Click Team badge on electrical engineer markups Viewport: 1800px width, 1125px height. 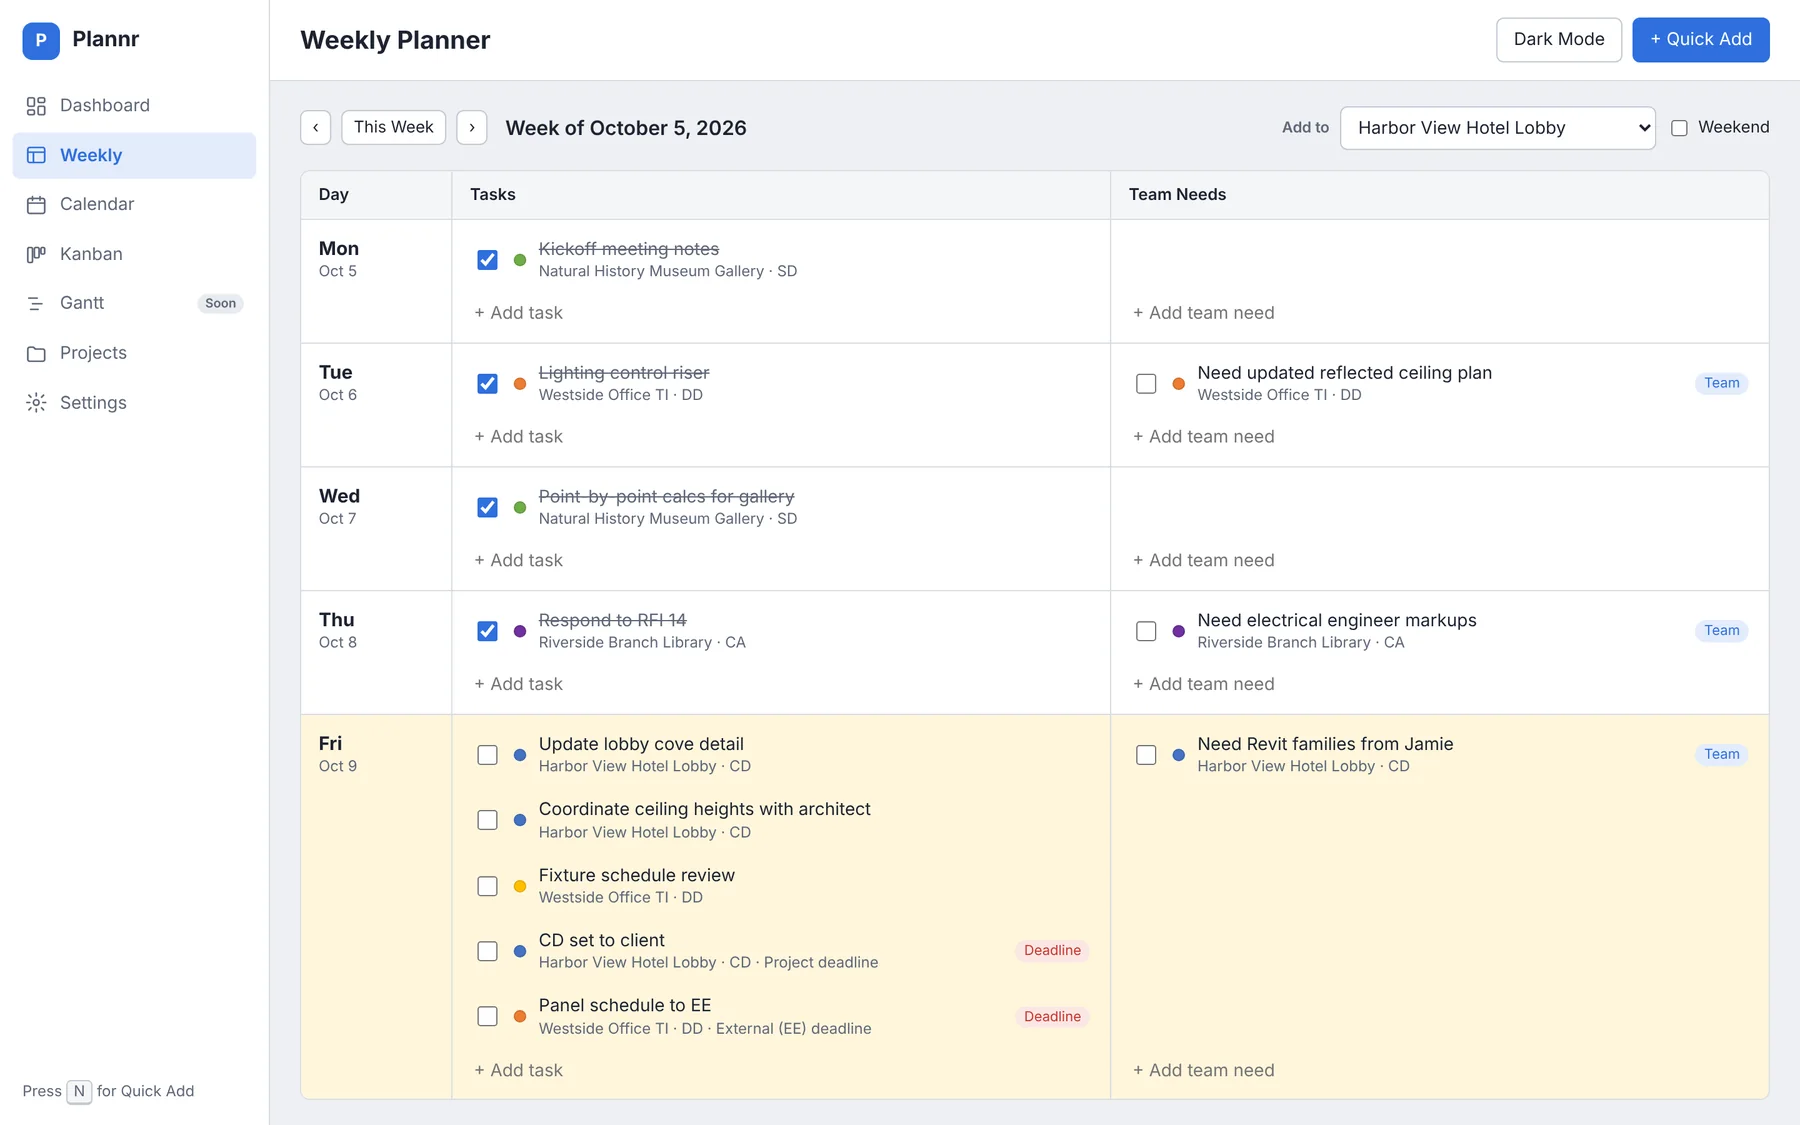(1721, 630)
